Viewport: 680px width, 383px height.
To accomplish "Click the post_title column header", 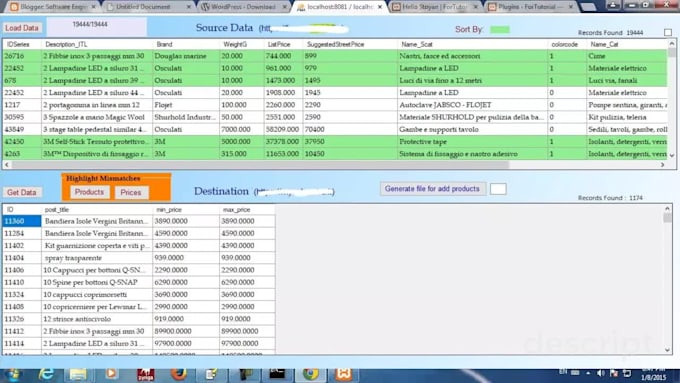I will (x=97, y=210).
